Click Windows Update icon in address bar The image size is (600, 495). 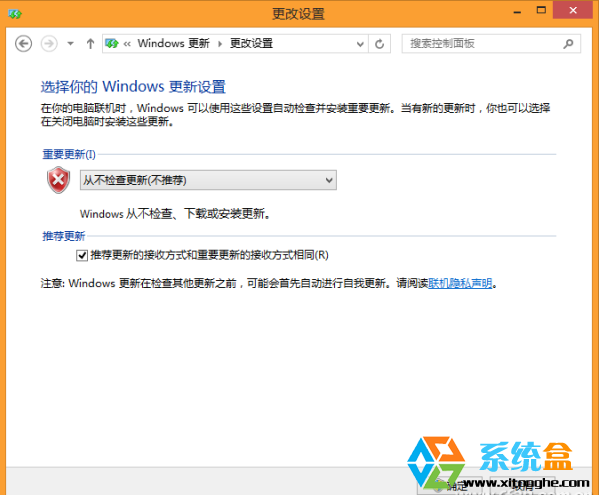[112, 44]
